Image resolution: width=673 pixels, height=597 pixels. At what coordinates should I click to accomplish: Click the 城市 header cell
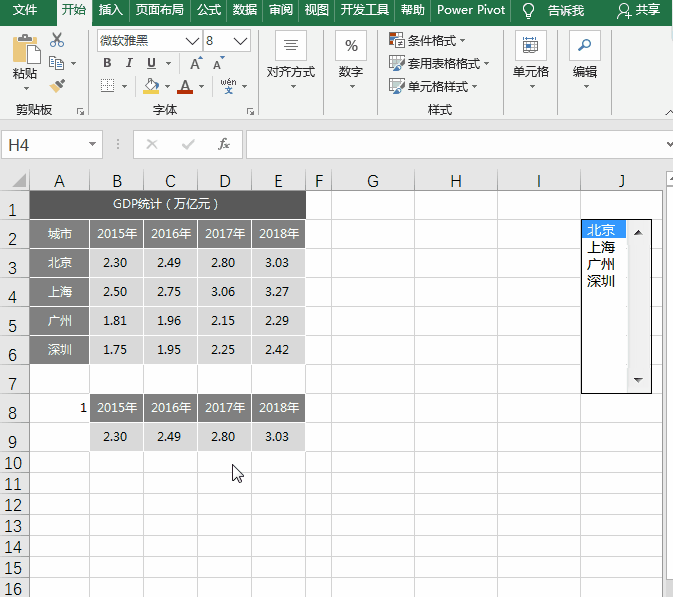59,233
